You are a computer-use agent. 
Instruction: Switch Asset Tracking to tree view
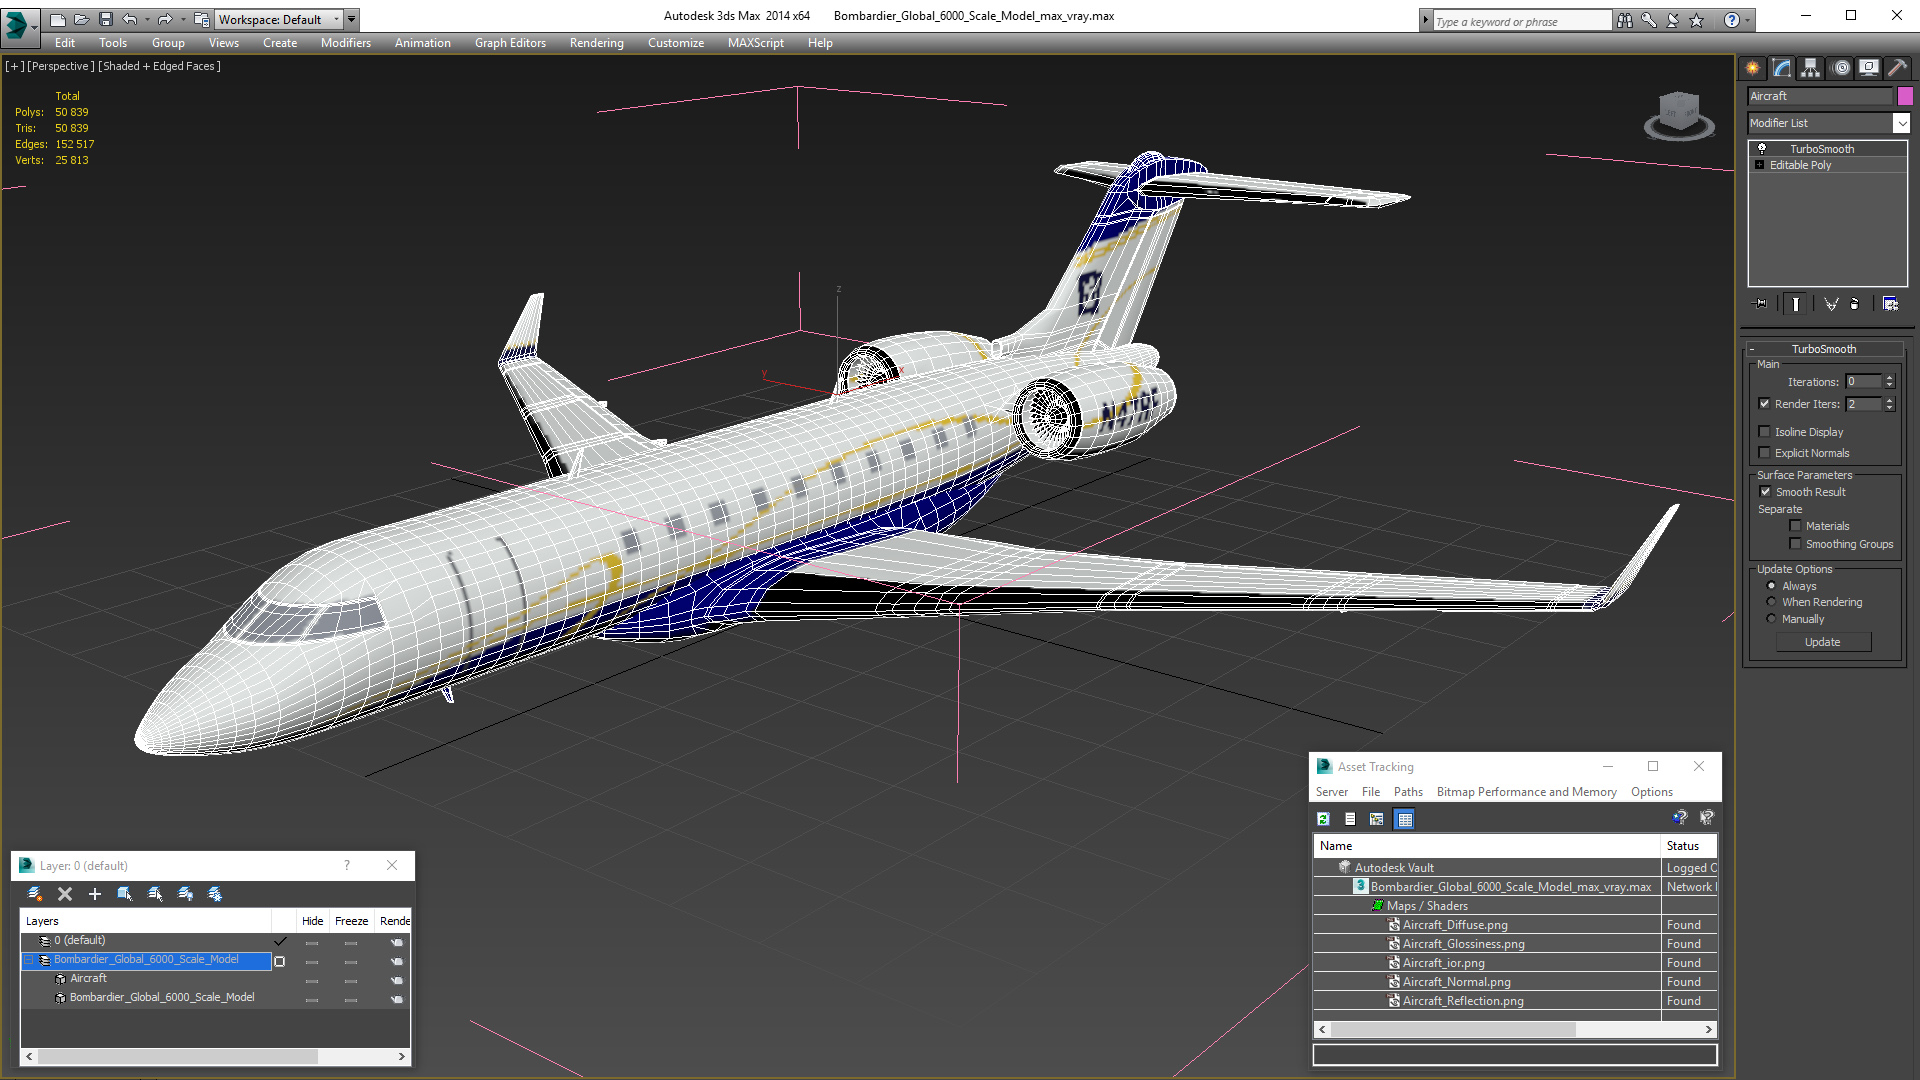click(x=1377, y=819)
